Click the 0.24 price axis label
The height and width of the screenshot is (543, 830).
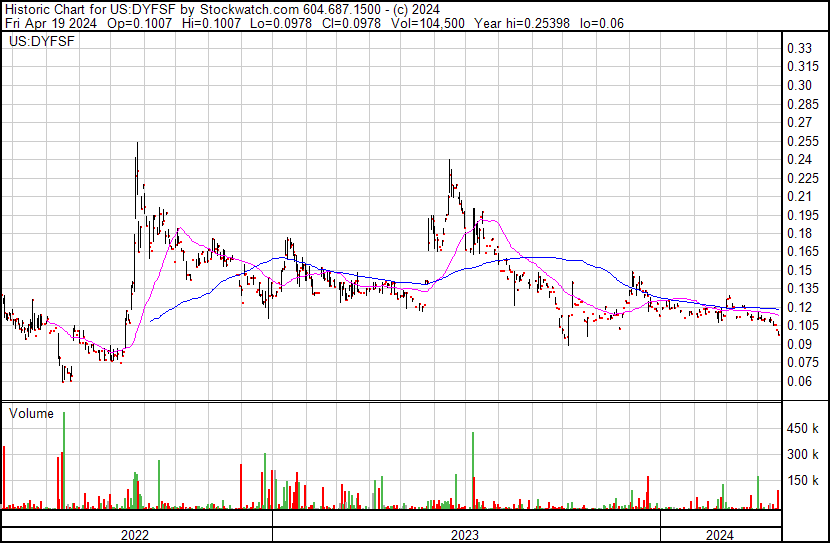point(798,160)
